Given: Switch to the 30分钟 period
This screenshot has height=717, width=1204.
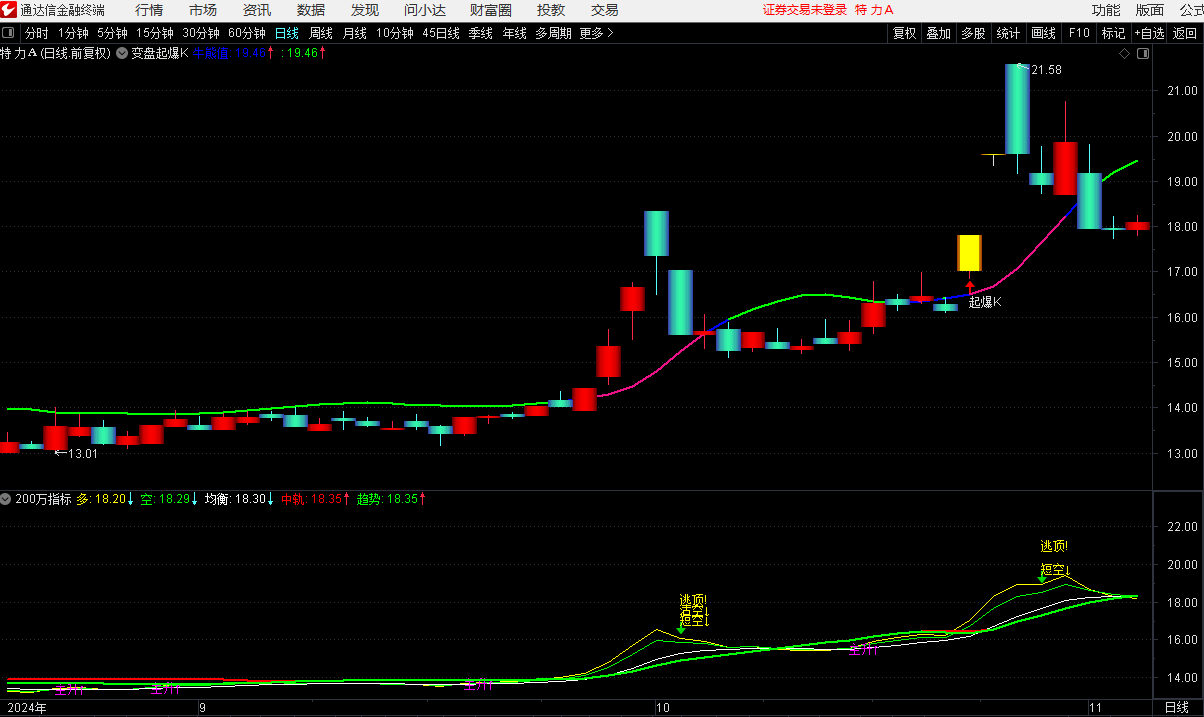Looking at the screenshot, I should click(x=201, y=33).
